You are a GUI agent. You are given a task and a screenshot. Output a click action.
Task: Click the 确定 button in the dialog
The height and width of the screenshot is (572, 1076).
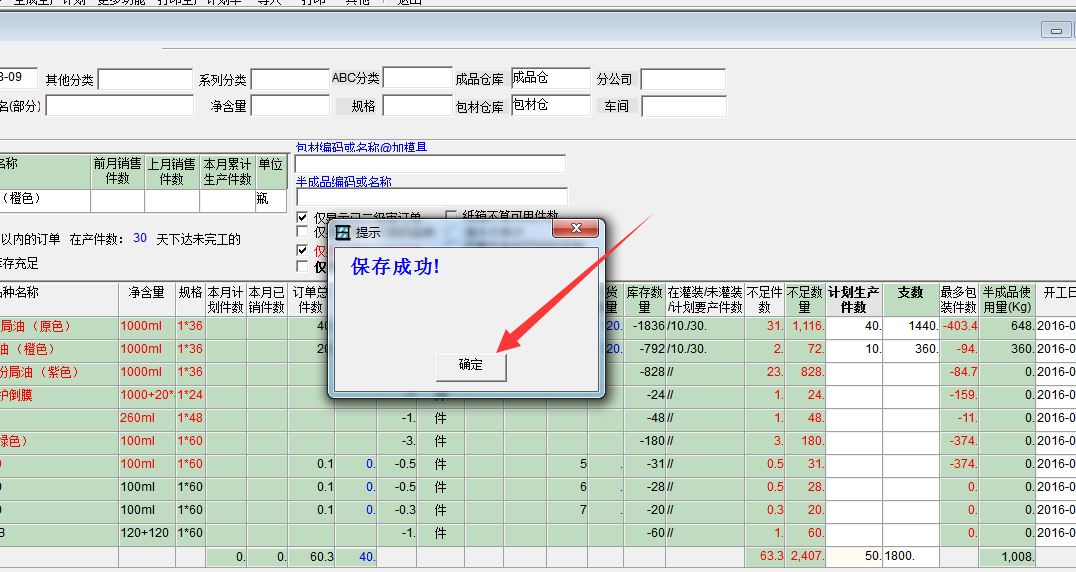(471, 366)
